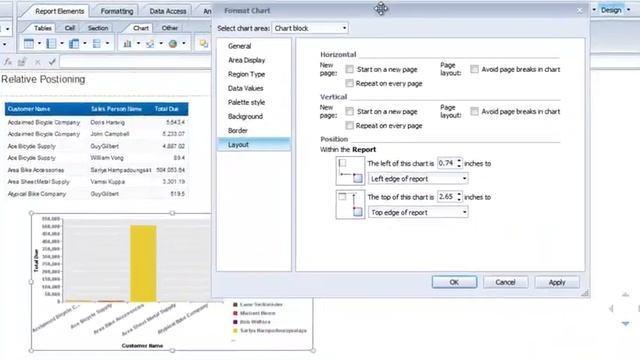Image resolution: width=640 pixels, height=360 pixels.
Task: Click the Design mode button
Action: click(x=611, y=10)
